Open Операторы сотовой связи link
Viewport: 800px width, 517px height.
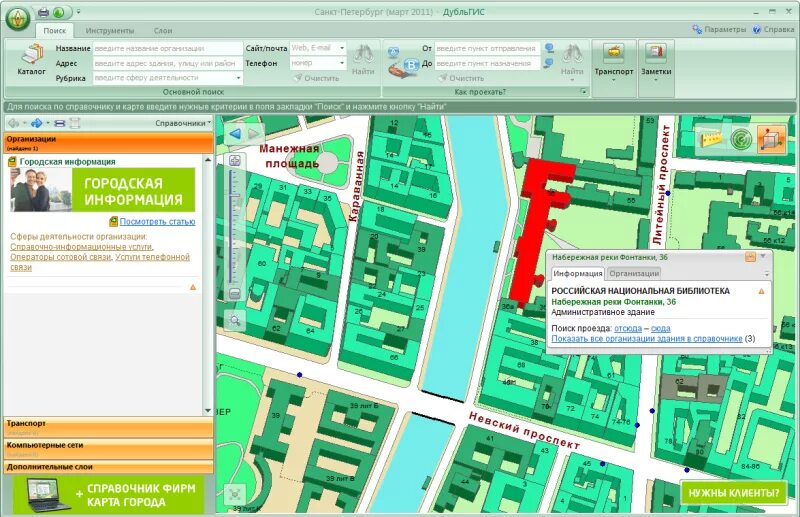coord(61,257)
